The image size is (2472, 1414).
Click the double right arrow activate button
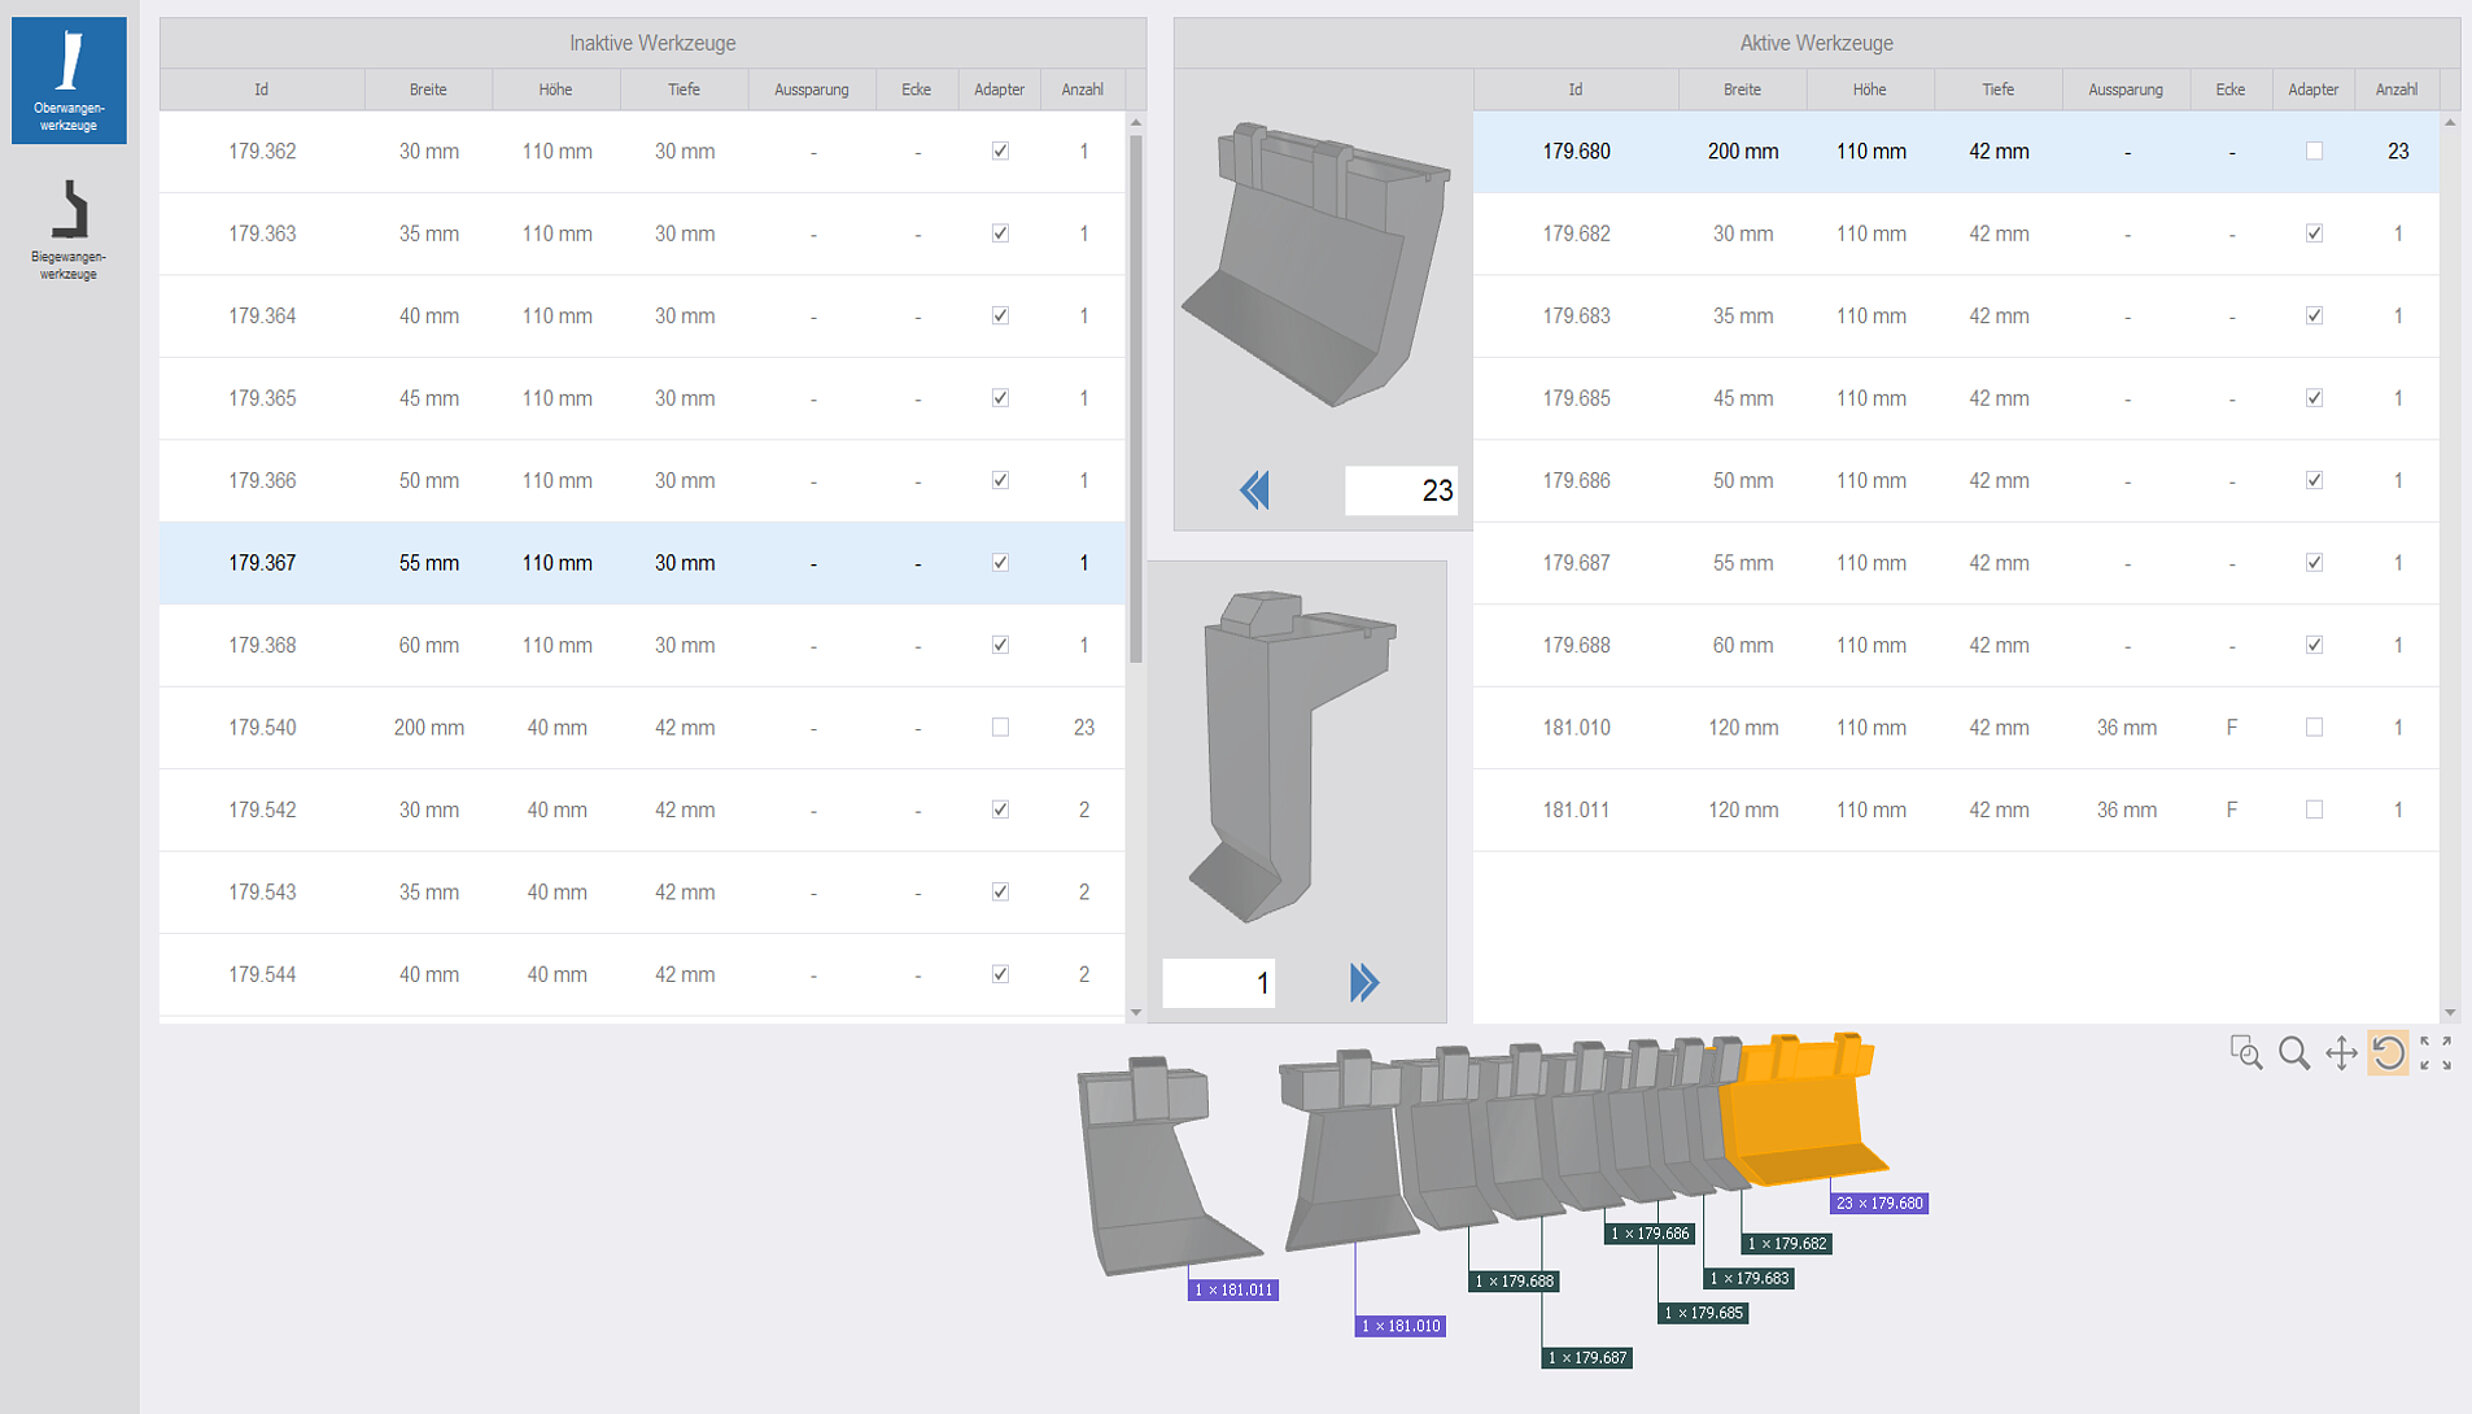(1364, 982)
